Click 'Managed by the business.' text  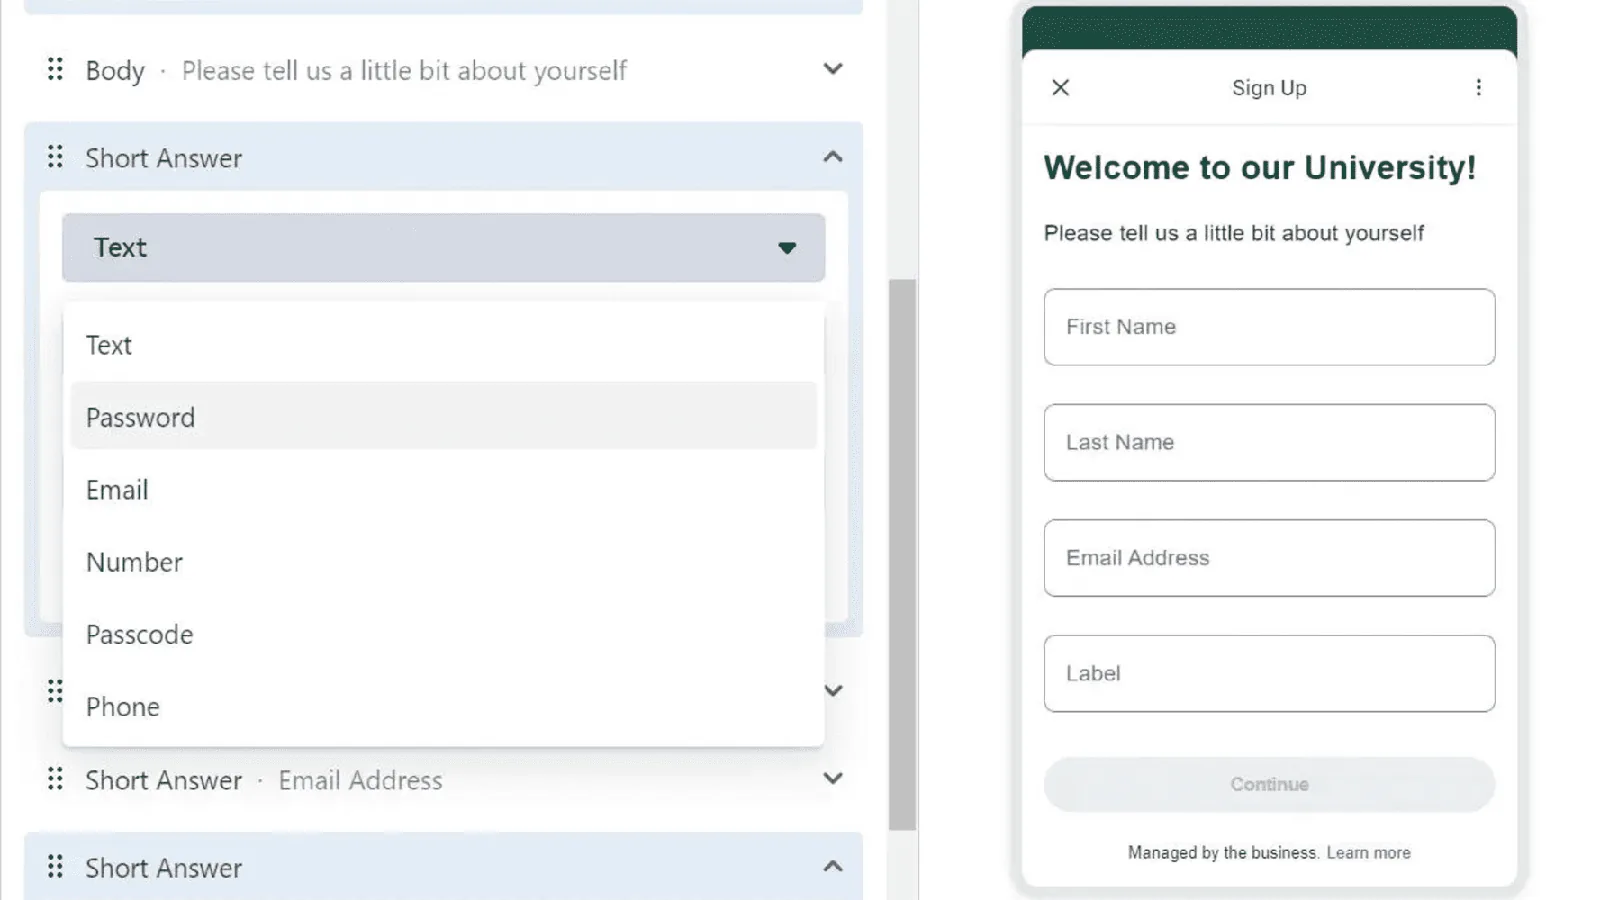click(1222, 853)
